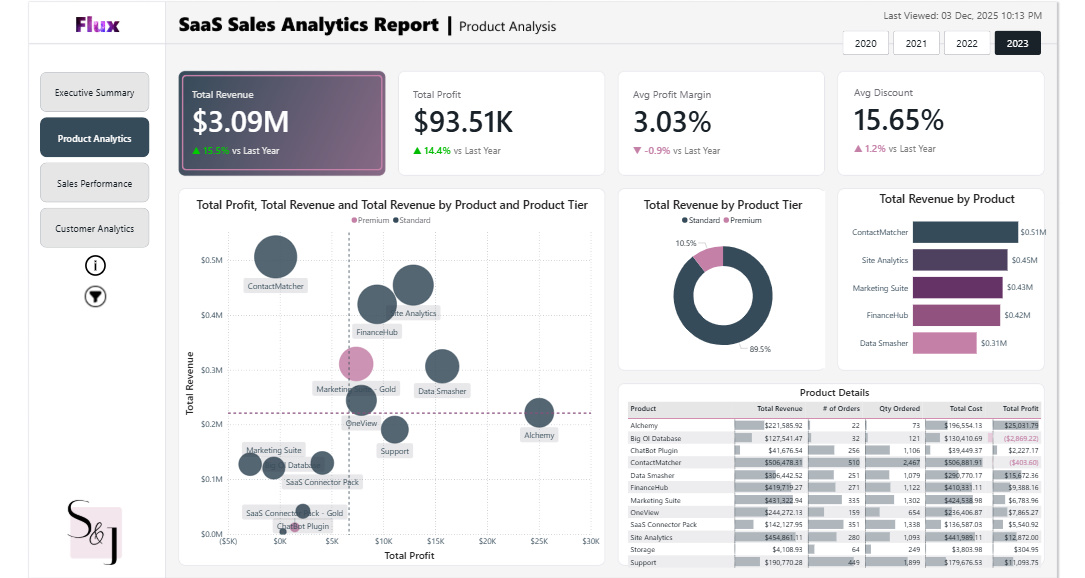Select the 2023 year tab
The height and width of the screenshot is (578, 1085).
point(1017,43)
